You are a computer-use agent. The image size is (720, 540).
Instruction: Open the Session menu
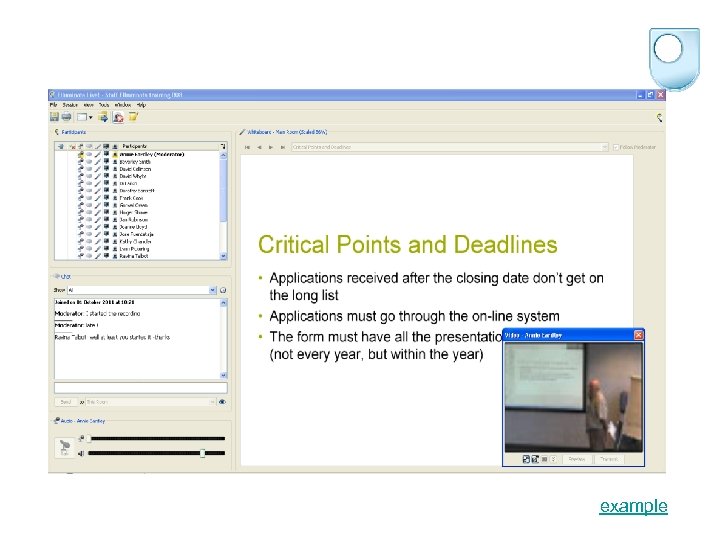click(x=70, y=105)
